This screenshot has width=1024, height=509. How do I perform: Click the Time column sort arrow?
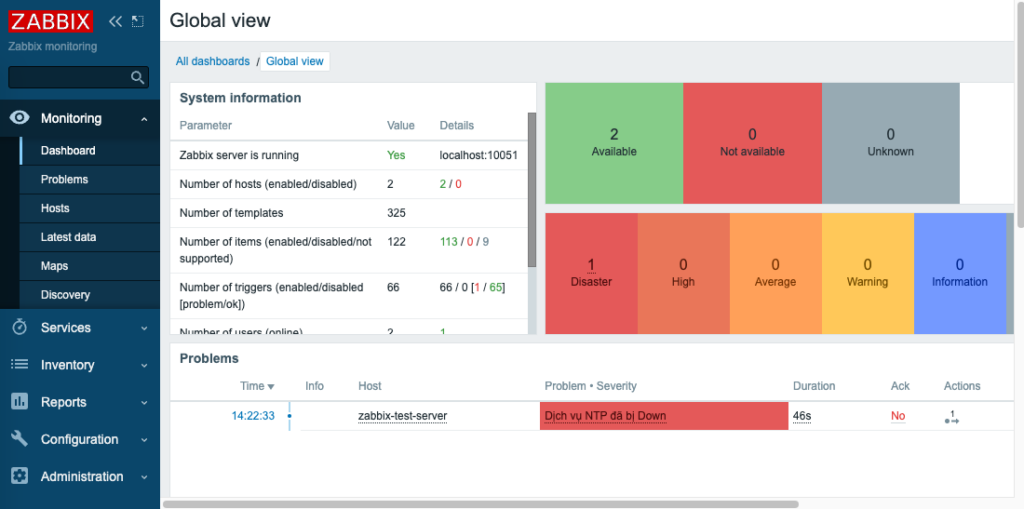click(271, 387)
